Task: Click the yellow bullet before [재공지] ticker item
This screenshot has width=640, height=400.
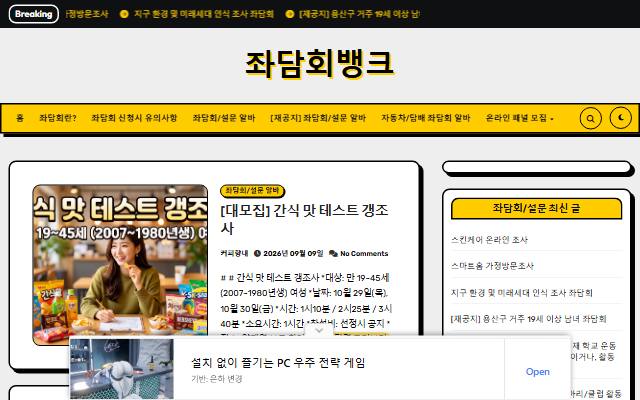Action: click(x=289, y=14)
